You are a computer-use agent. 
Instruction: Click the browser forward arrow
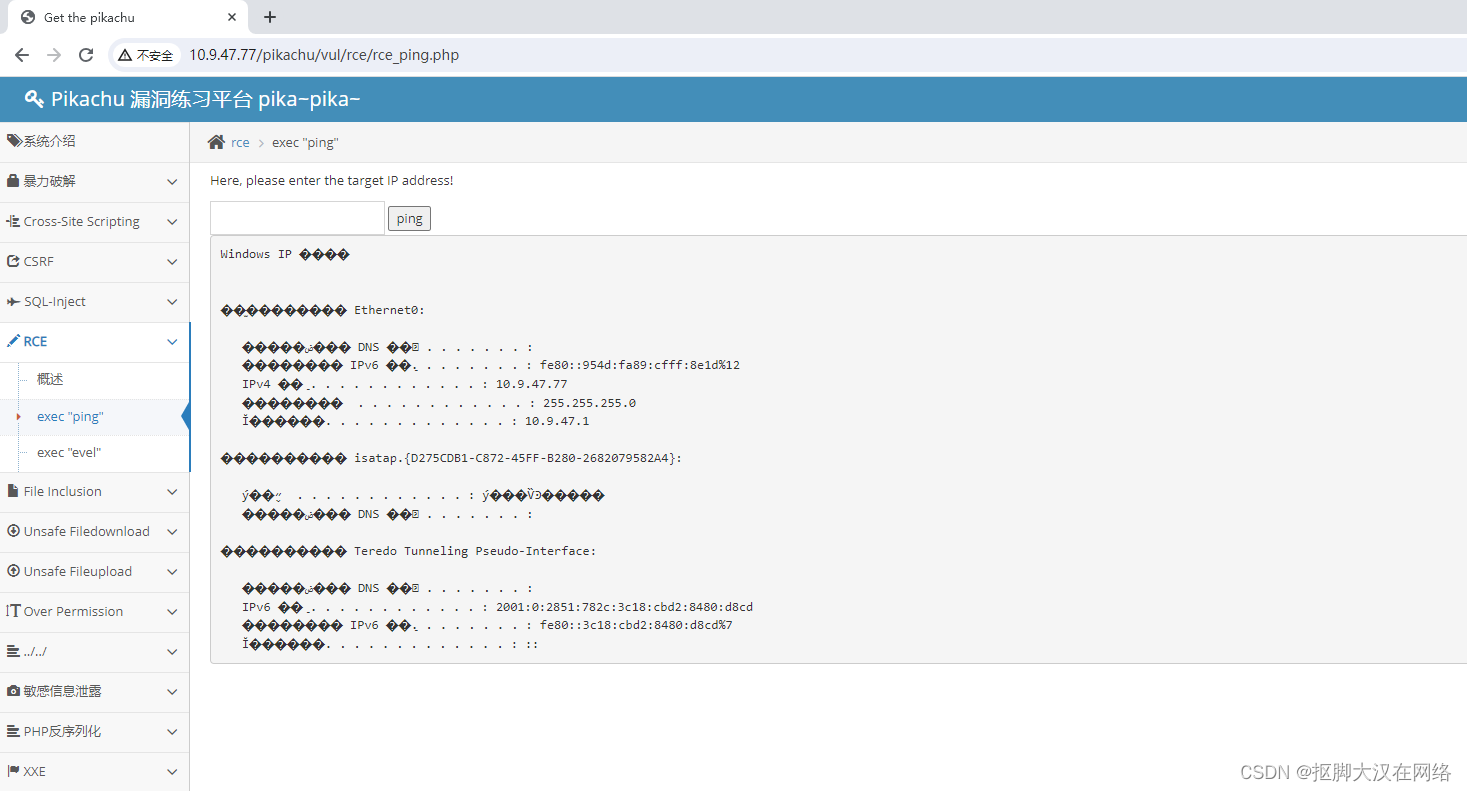54,55
